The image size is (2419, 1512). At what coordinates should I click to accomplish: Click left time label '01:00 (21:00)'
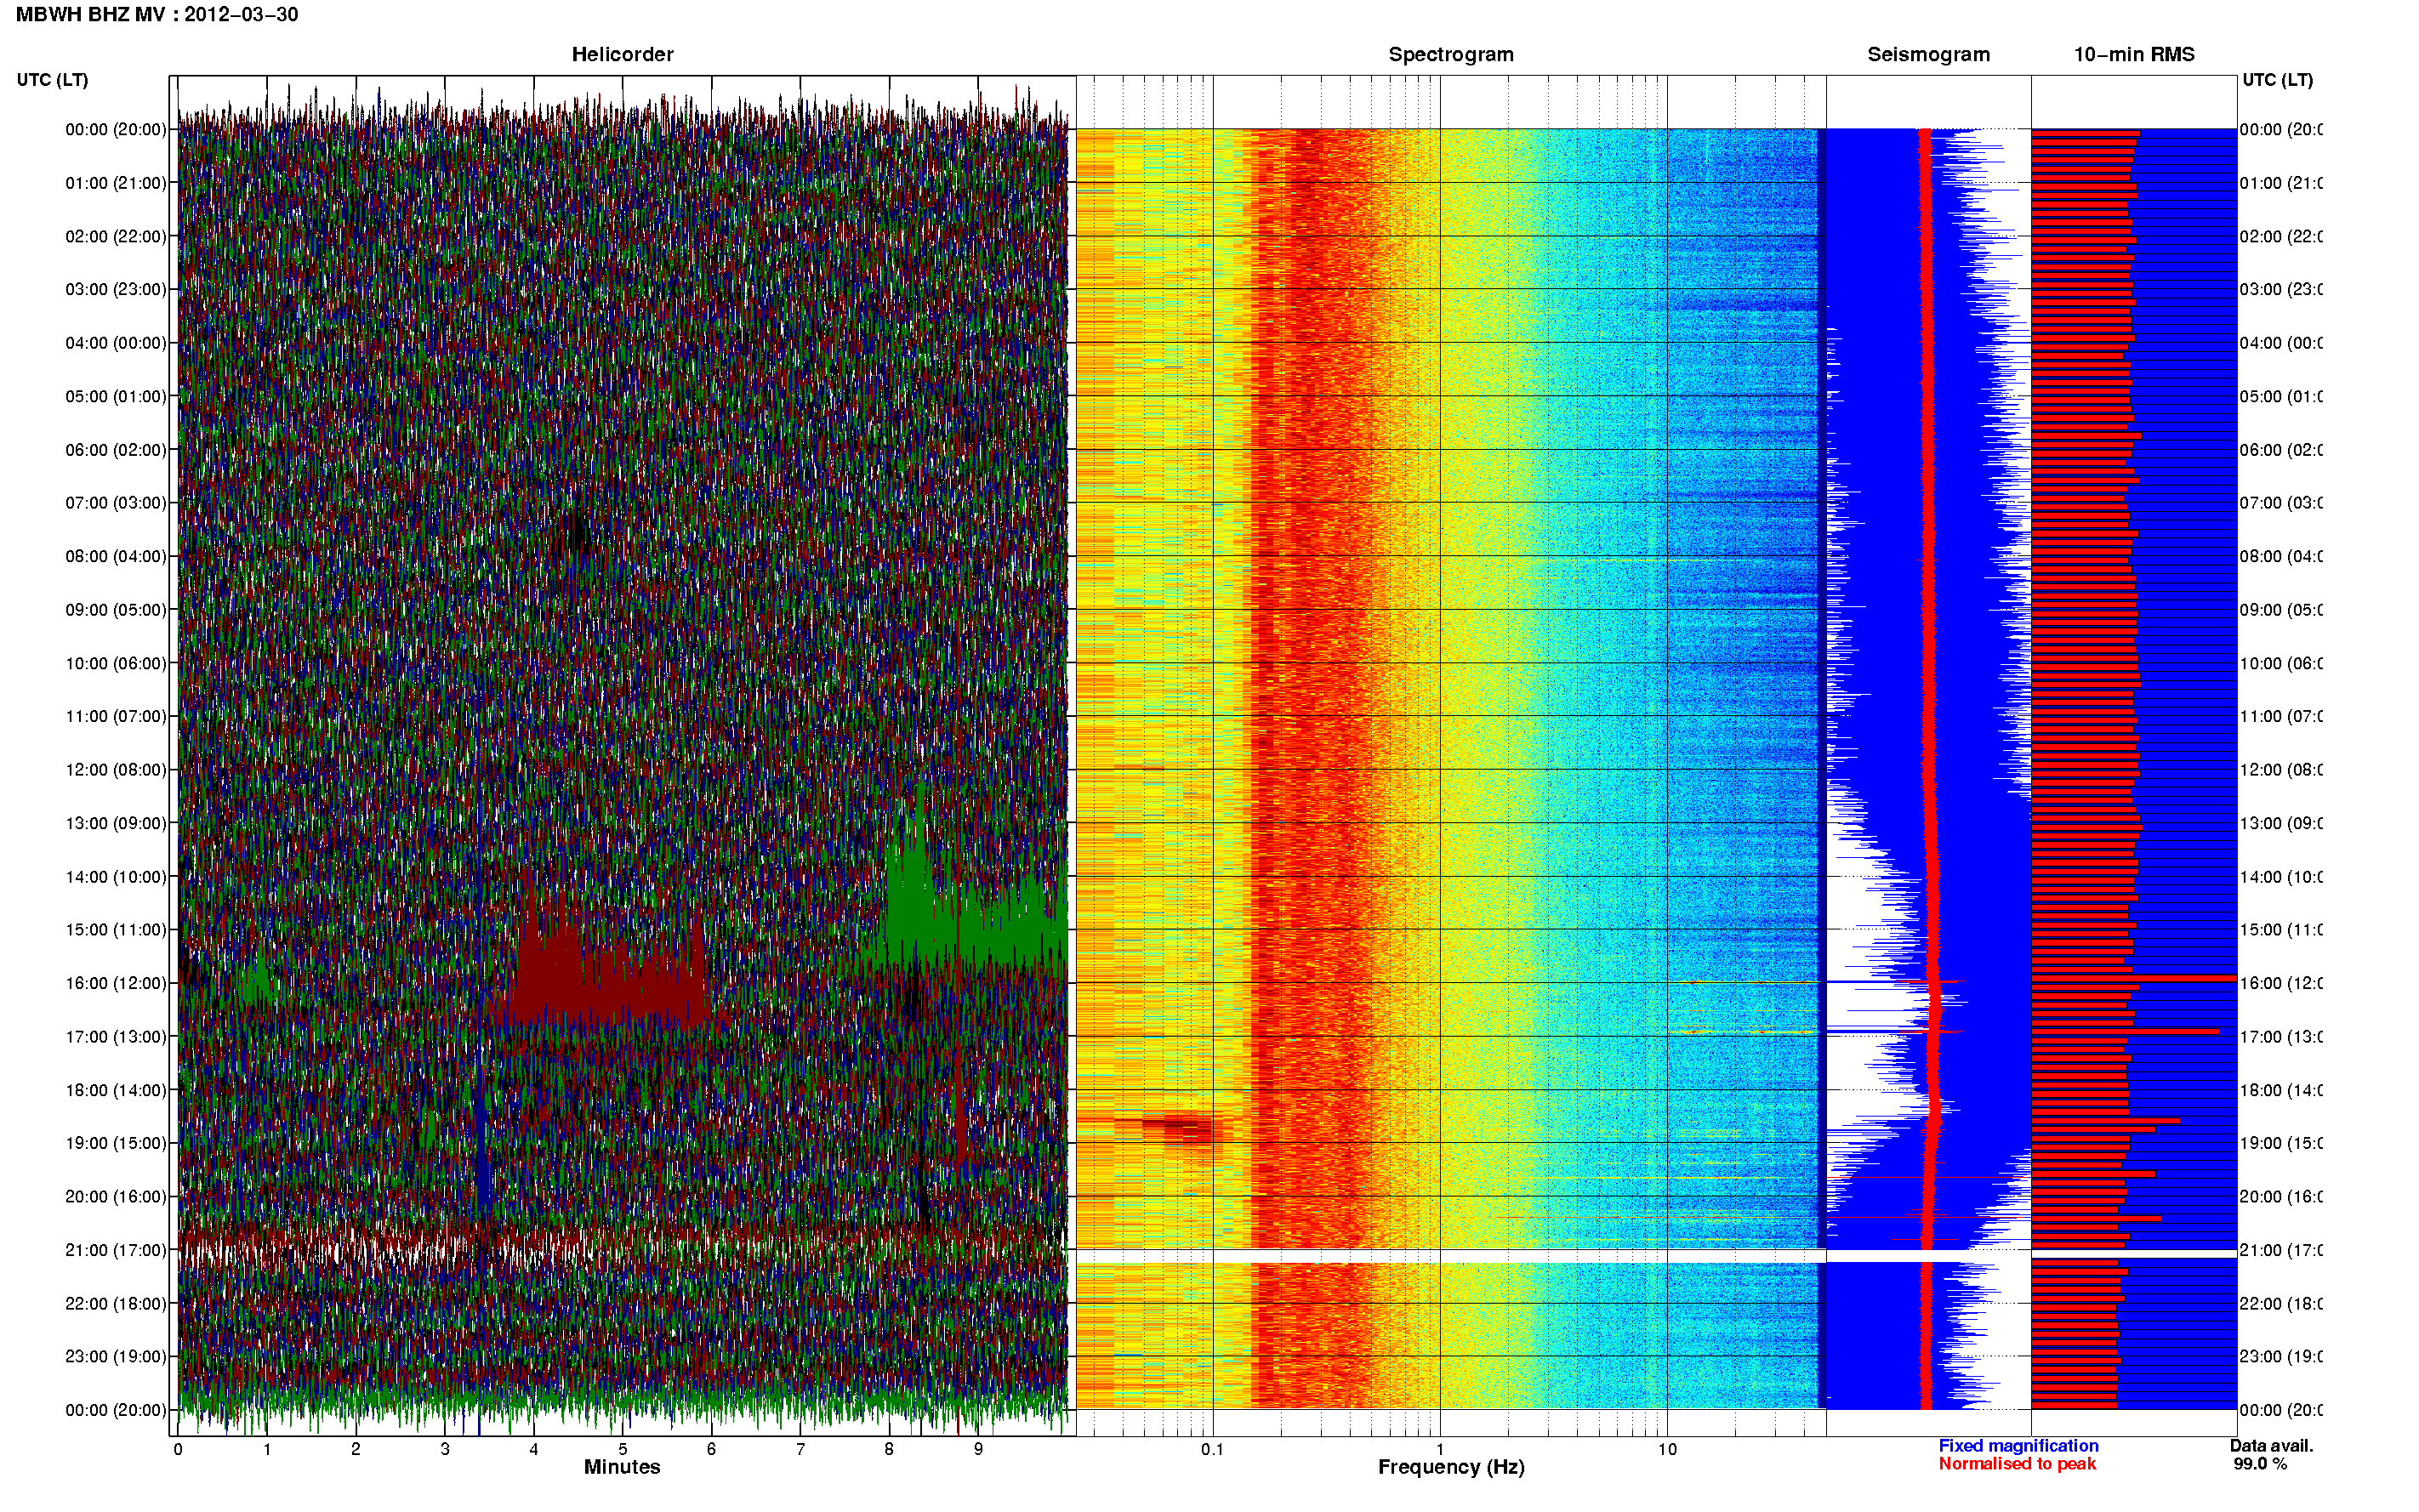(x=116, y=183)
